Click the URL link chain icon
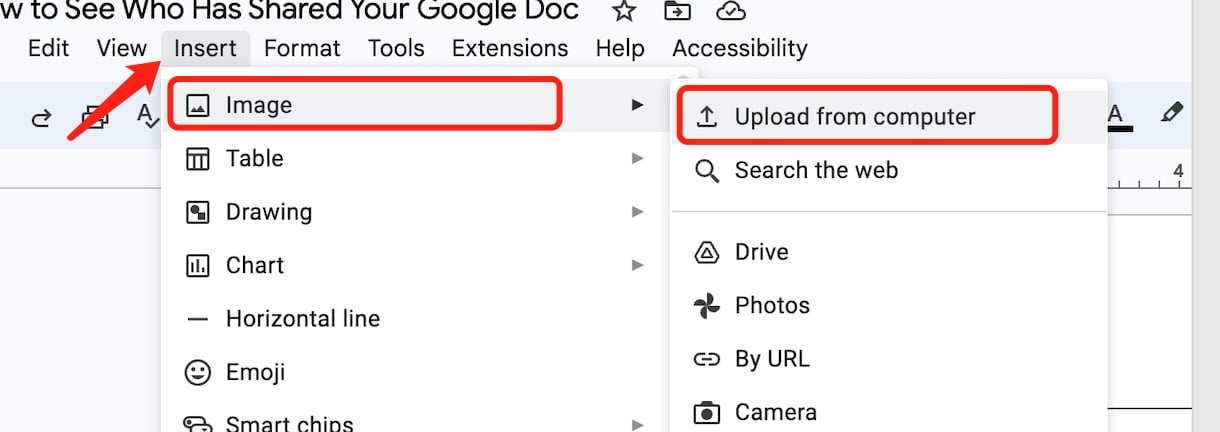Image resolution: width=1220 pixels, height=432 pixels. 707,359
